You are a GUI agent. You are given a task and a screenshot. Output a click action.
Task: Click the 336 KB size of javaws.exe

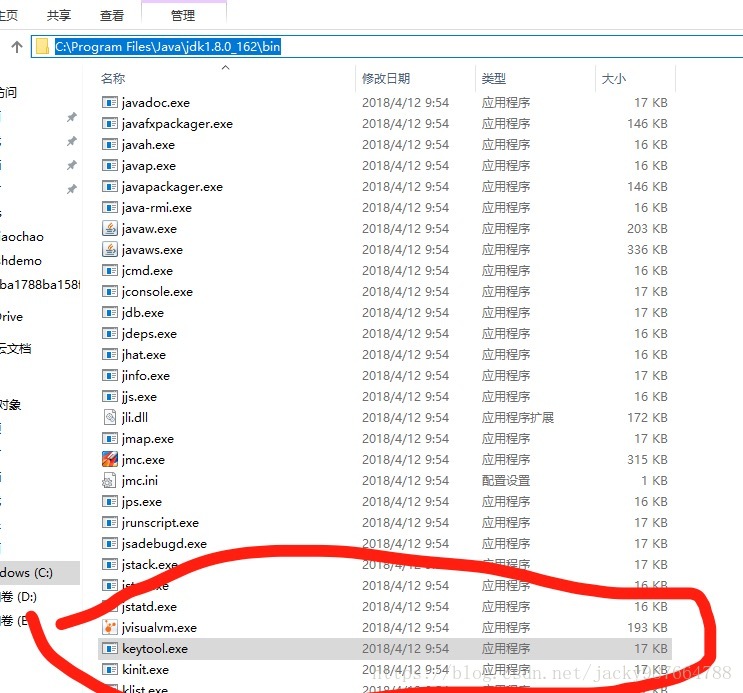click(647, 249)
